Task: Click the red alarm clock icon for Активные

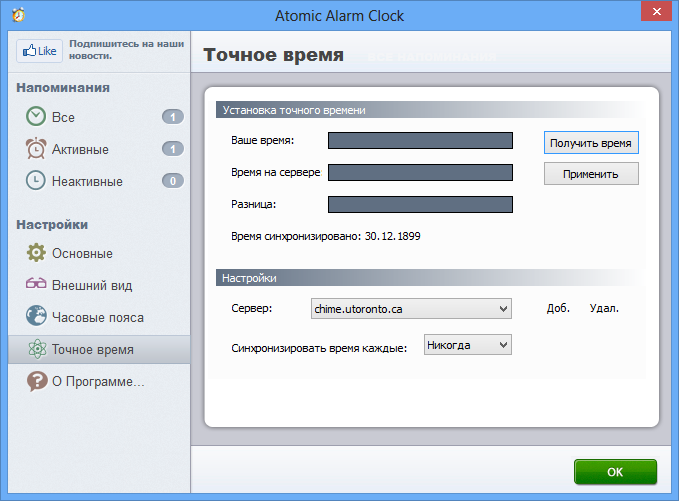Action: pyautogui.click(x=36, y=149)
